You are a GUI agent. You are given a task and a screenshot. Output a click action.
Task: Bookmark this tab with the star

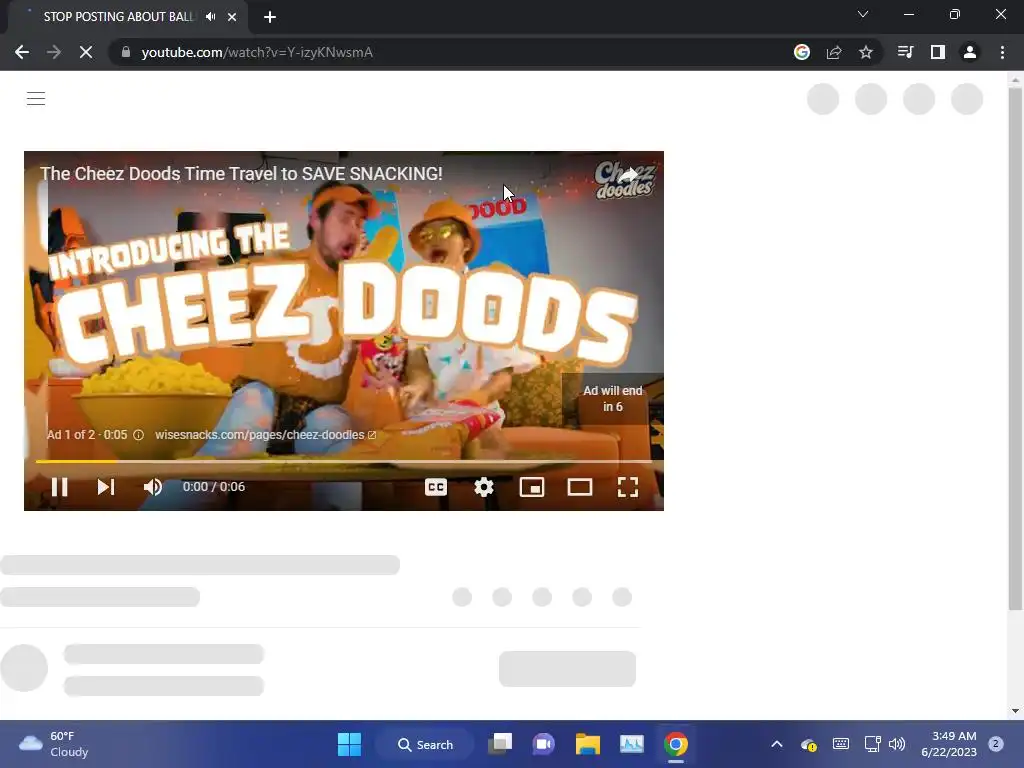coord(866,52)
